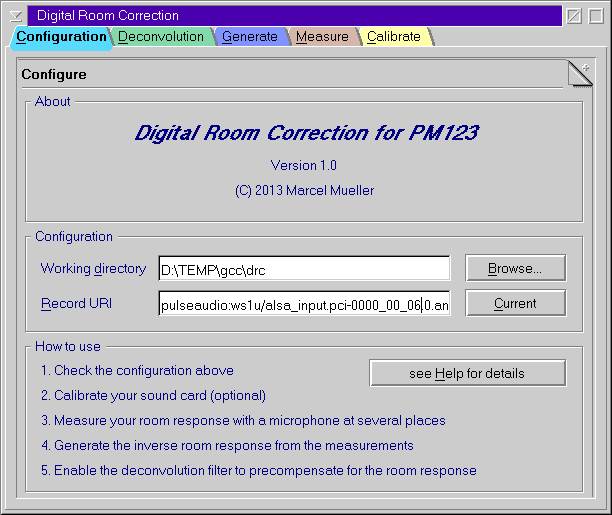The width and height of the screenshot is (612, 515).
Task: Click the Current button for Record URI
Action: [515, 303]
